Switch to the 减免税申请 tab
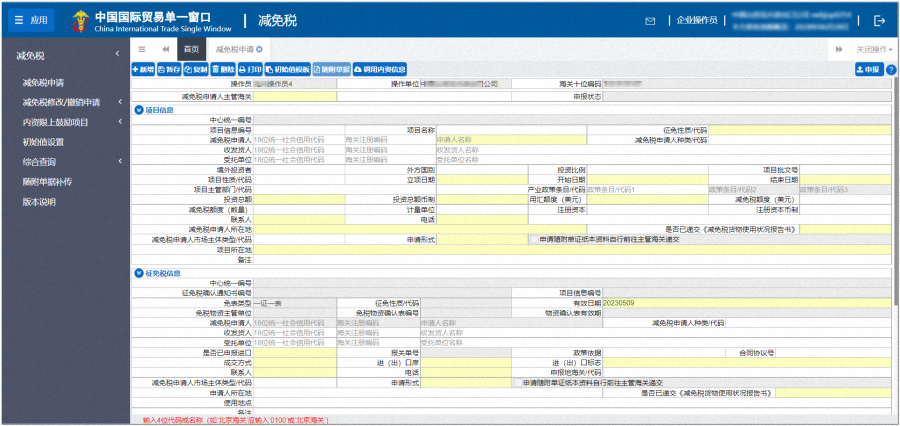900x426 pixels. pos(235,49)
